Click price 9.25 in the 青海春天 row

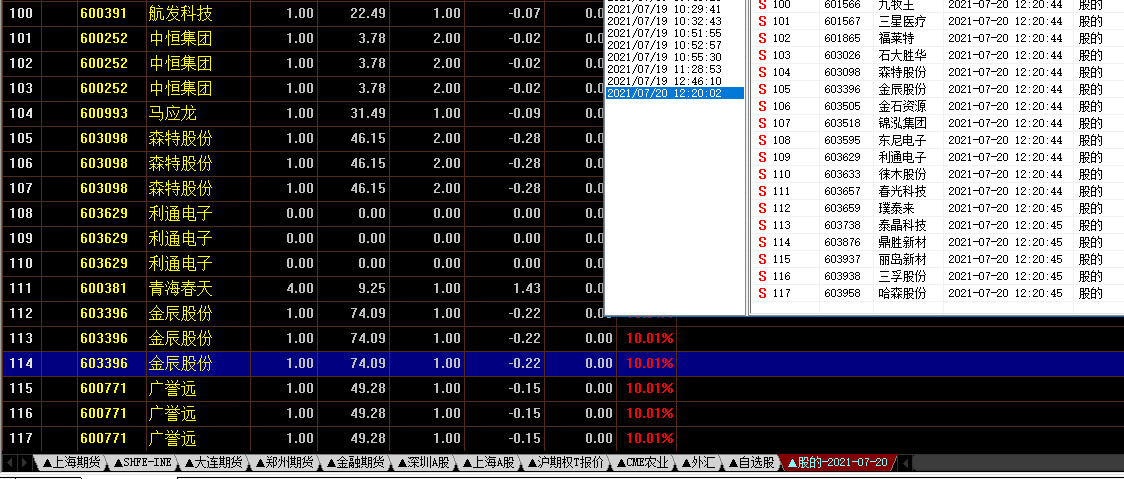pyautogui.click(x=371, y=288)
